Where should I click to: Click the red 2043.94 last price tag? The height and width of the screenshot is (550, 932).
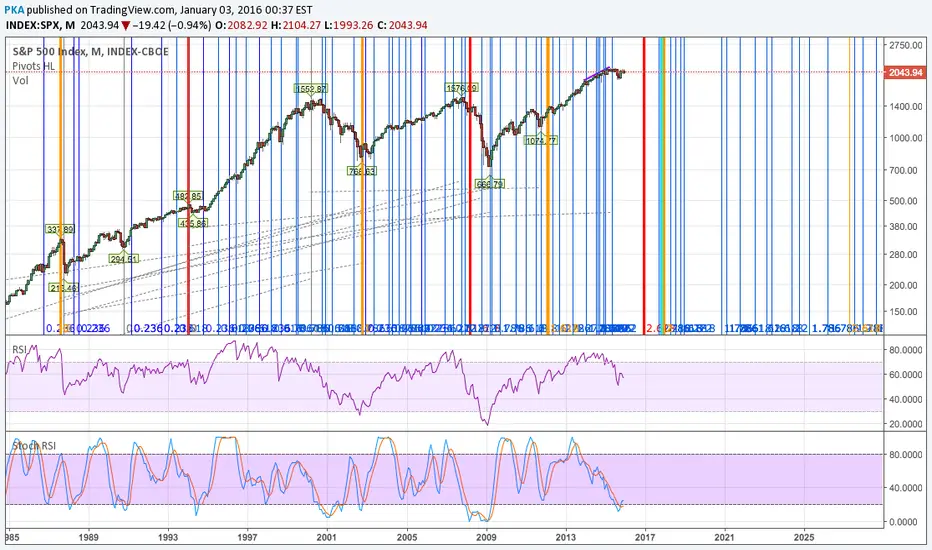tap(905, 73)
